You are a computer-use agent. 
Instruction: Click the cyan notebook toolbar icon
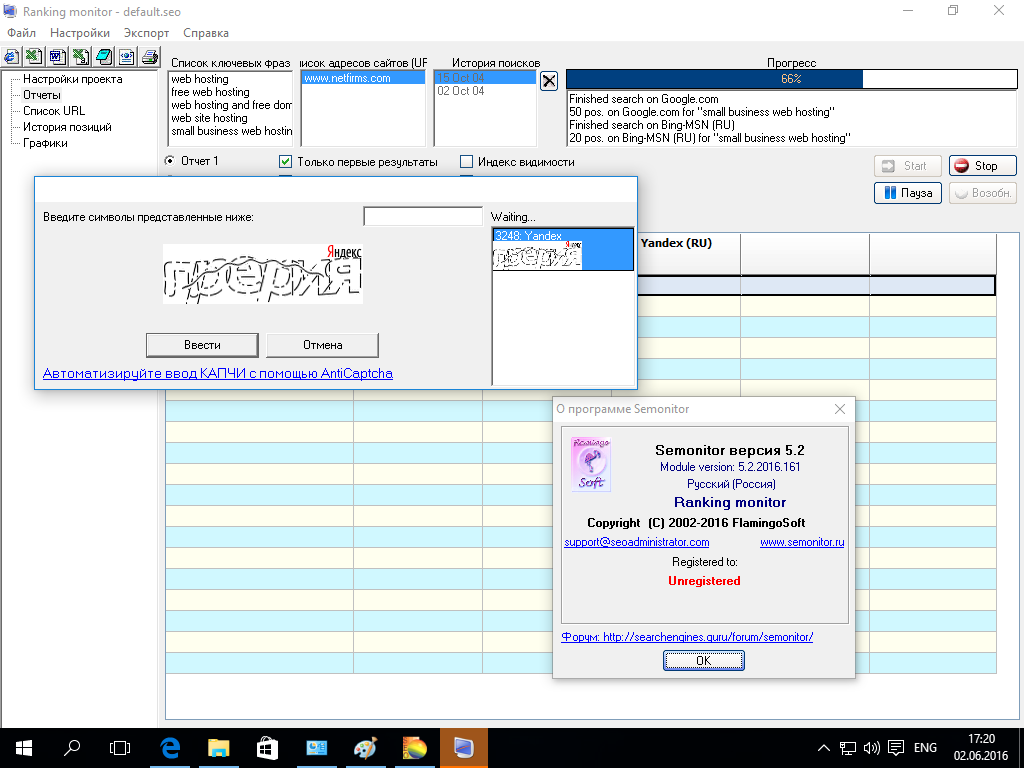click(103, 56)
